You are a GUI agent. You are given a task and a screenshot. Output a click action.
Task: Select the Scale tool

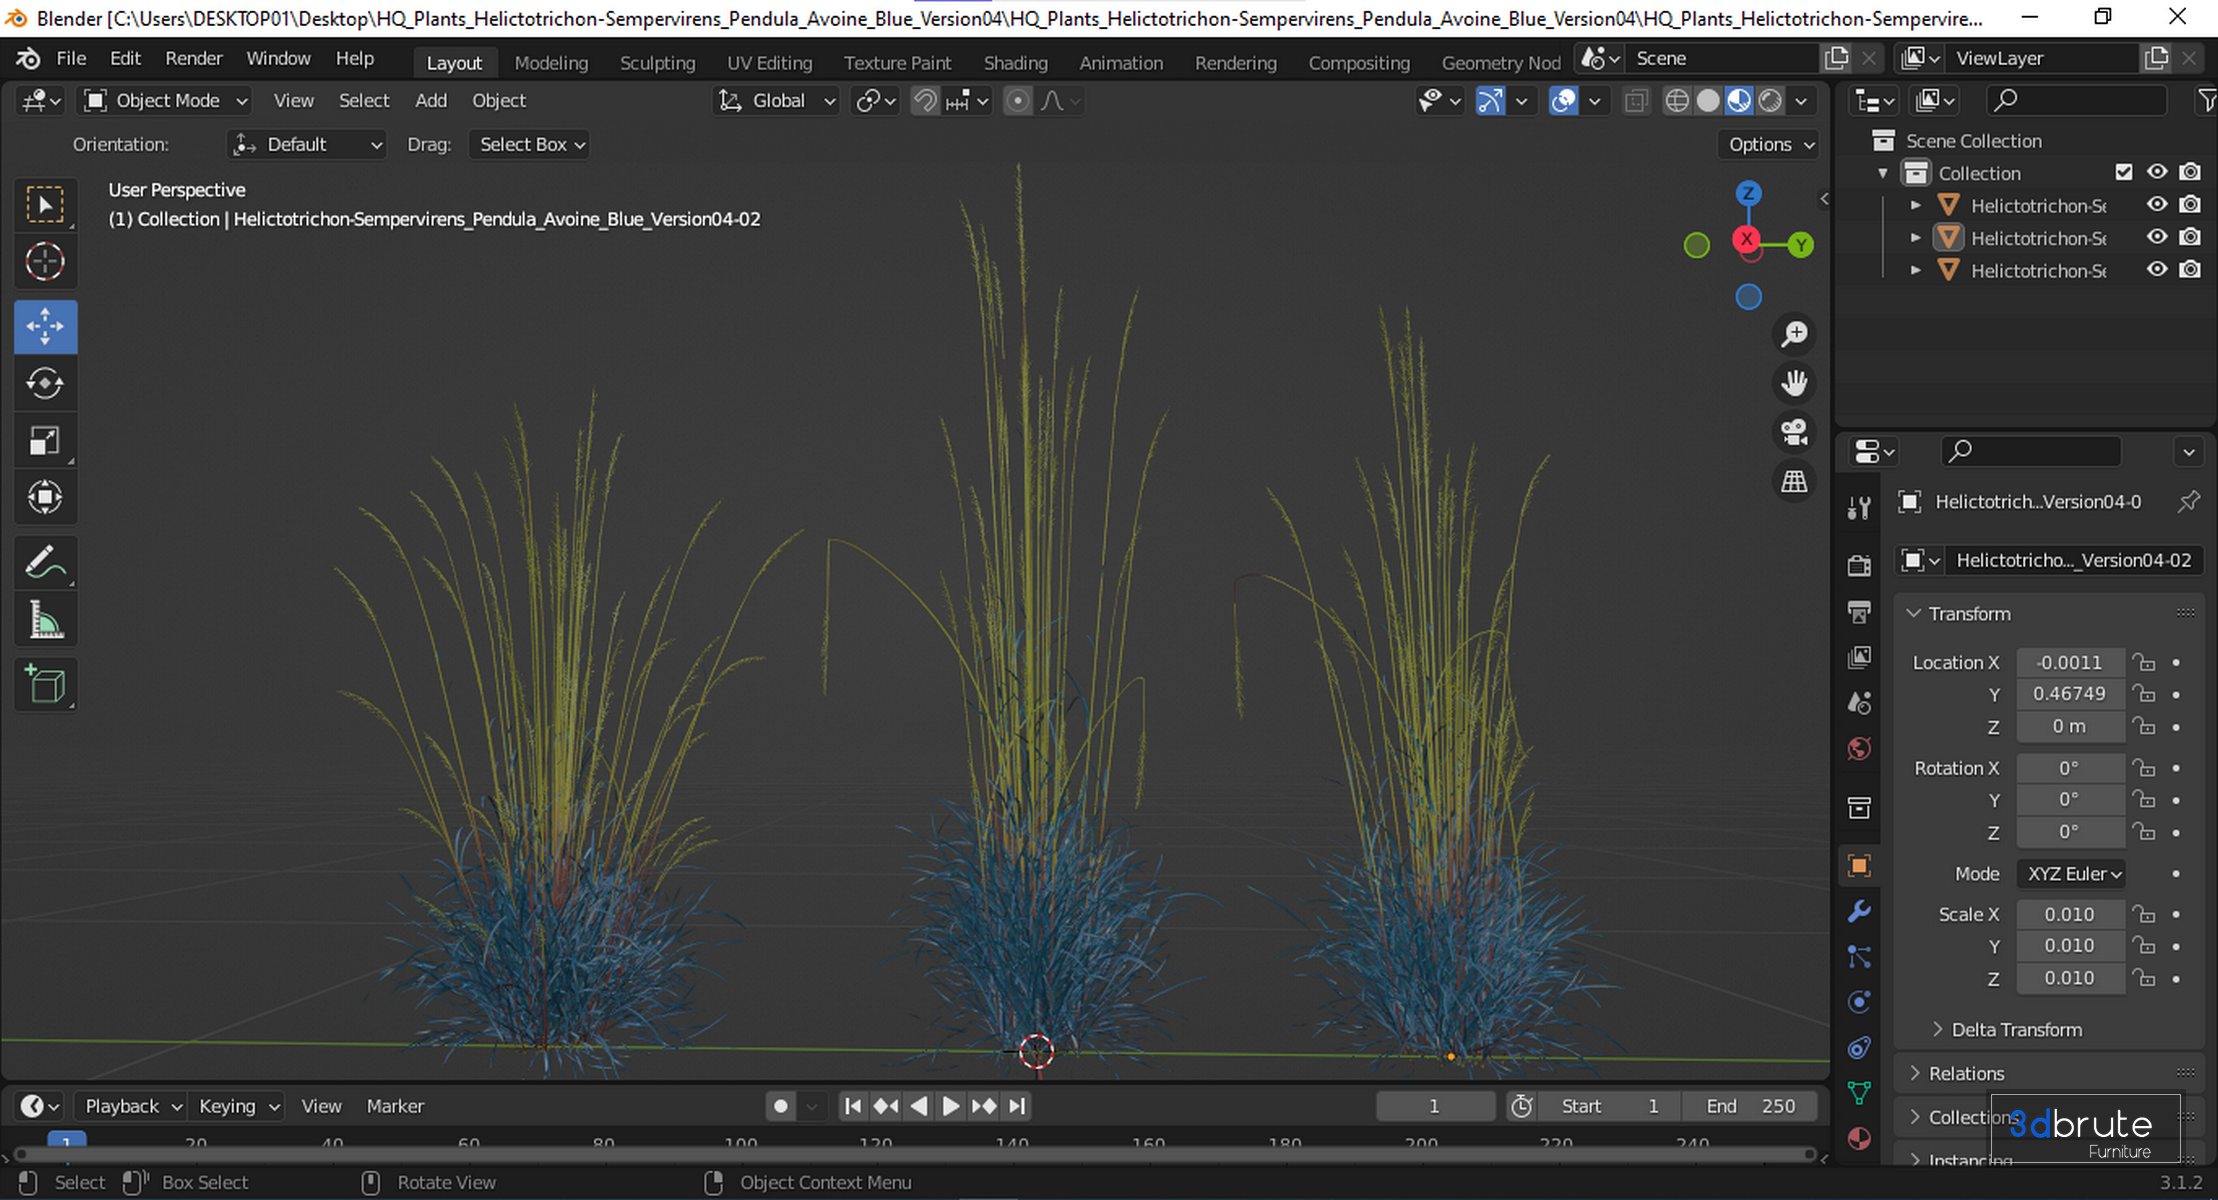[x=45, y=441]
